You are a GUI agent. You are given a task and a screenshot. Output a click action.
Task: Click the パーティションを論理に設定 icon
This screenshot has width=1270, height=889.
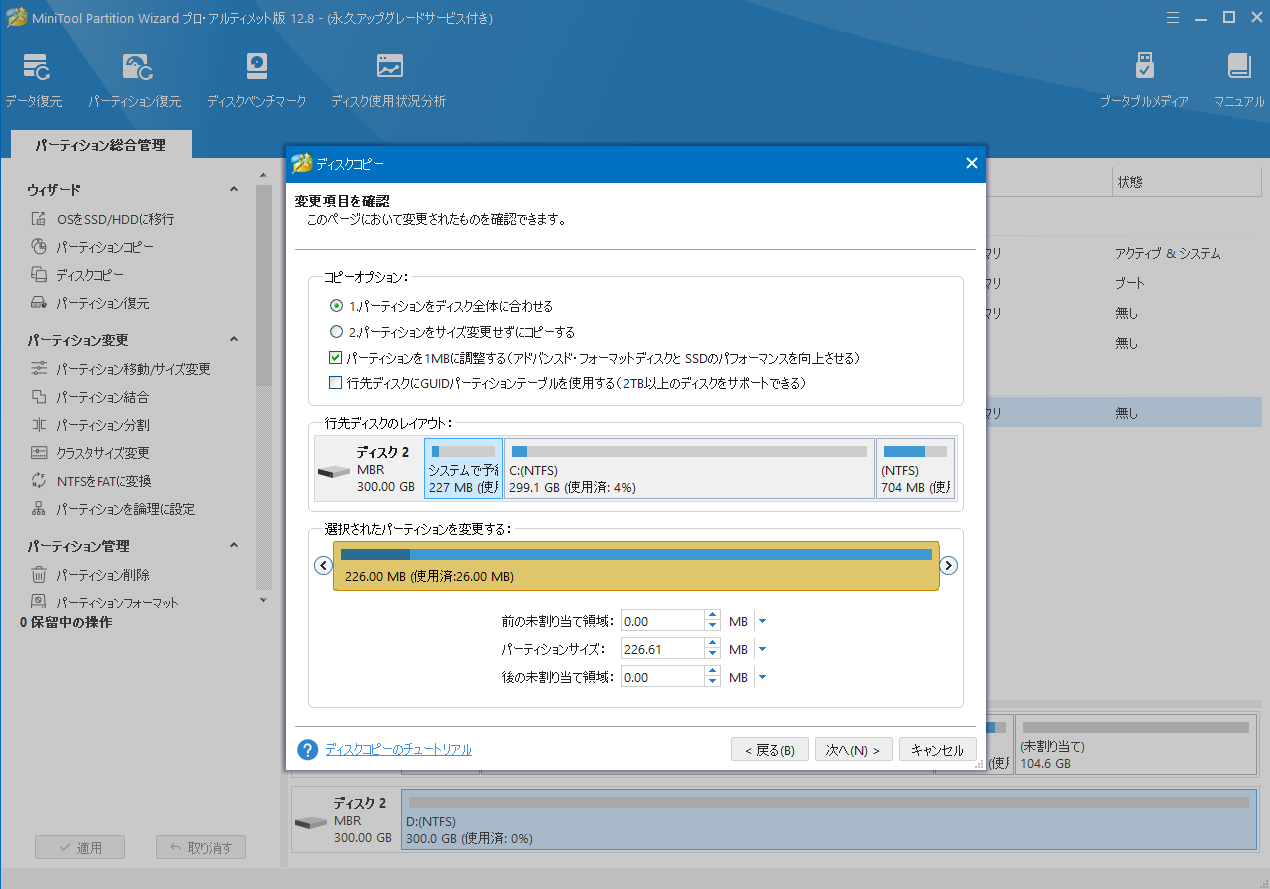(39, 509)
